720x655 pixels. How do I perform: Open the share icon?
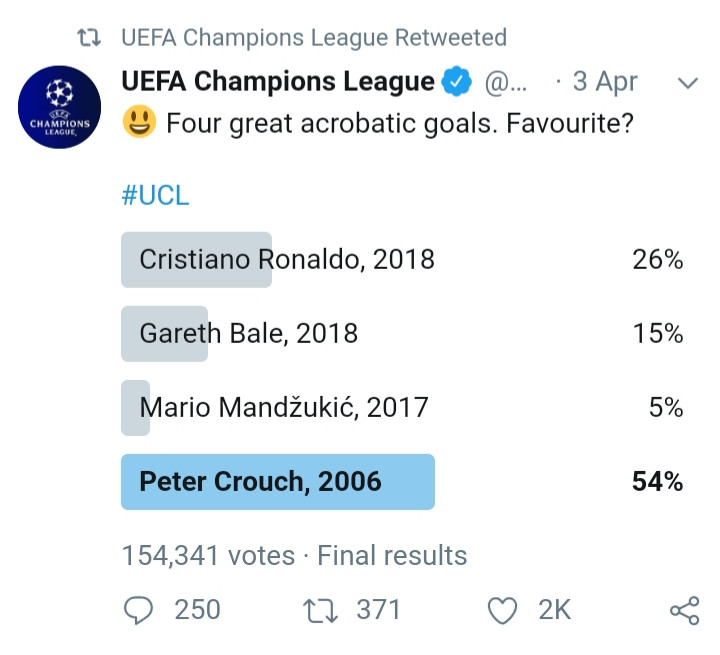tap(684, 610)
